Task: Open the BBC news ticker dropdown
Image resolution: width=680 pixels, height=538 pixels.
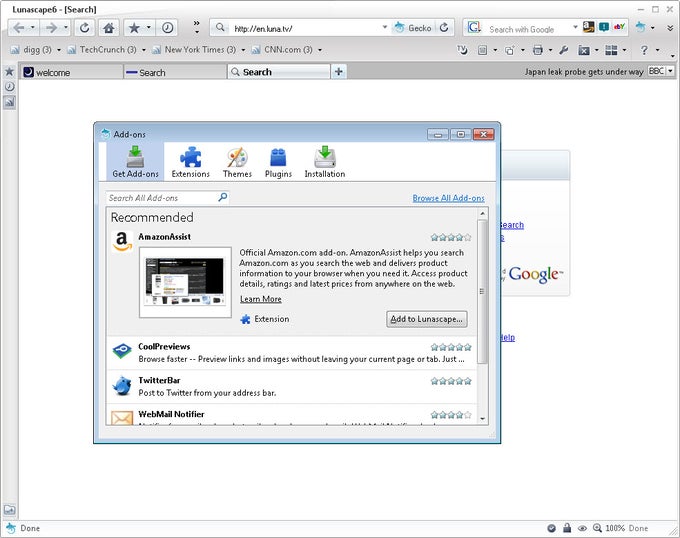Action: [x=670, y=71]
